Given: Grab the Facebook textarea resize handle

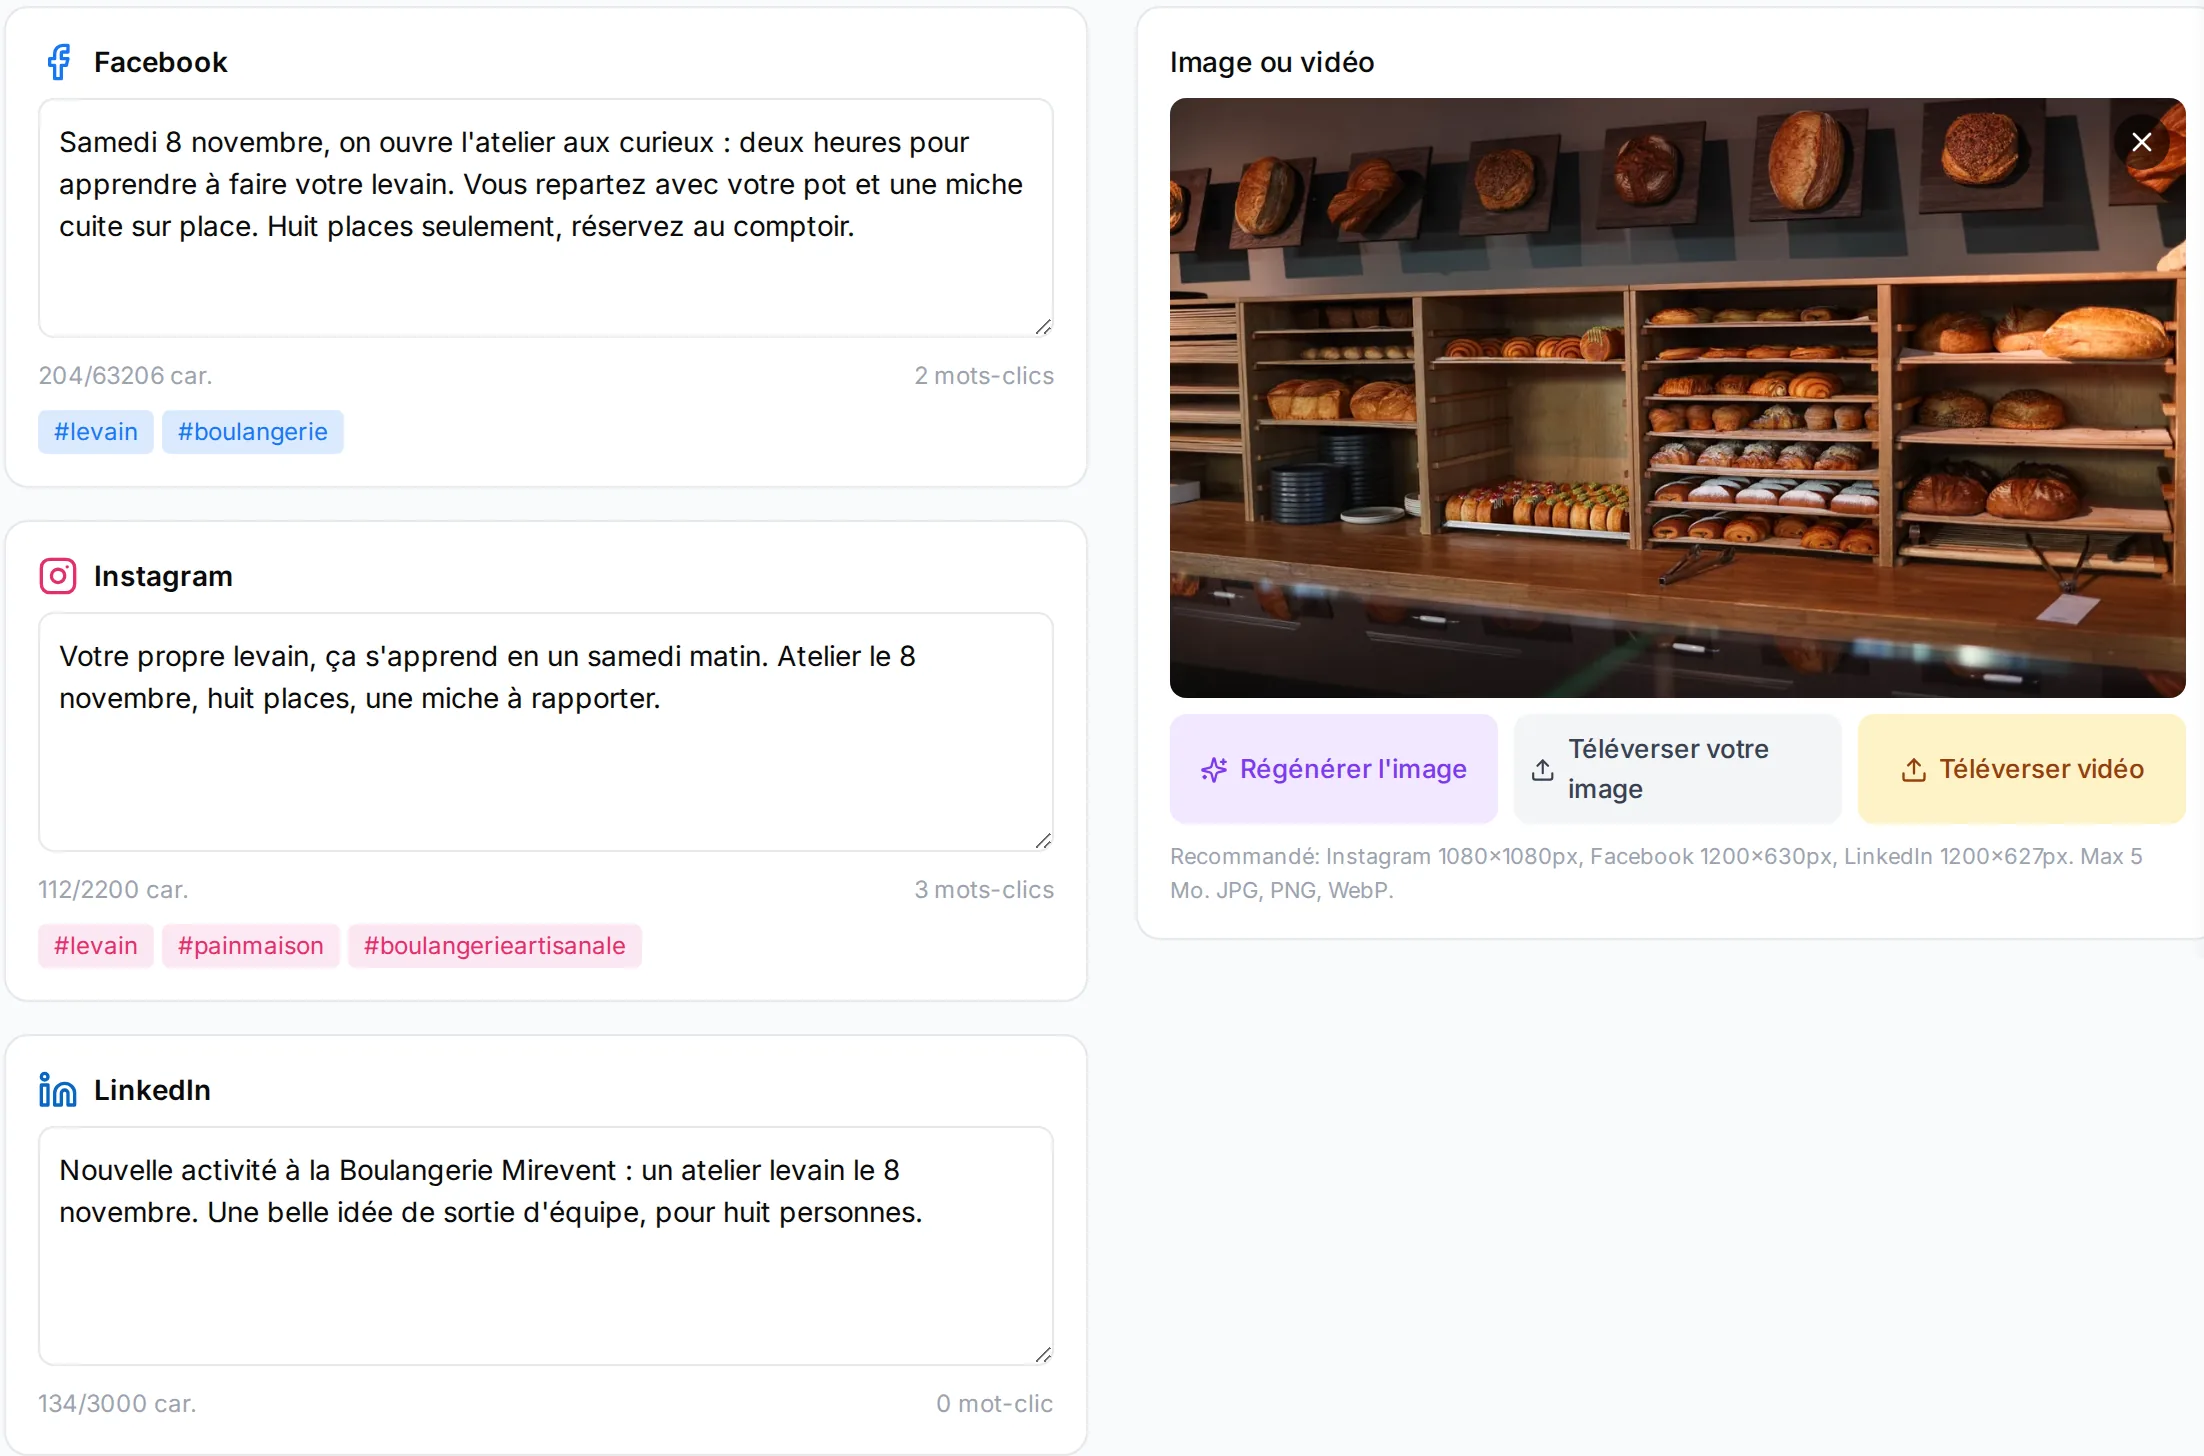Looking at the screenshot, I should click(x=1043, y=327).
